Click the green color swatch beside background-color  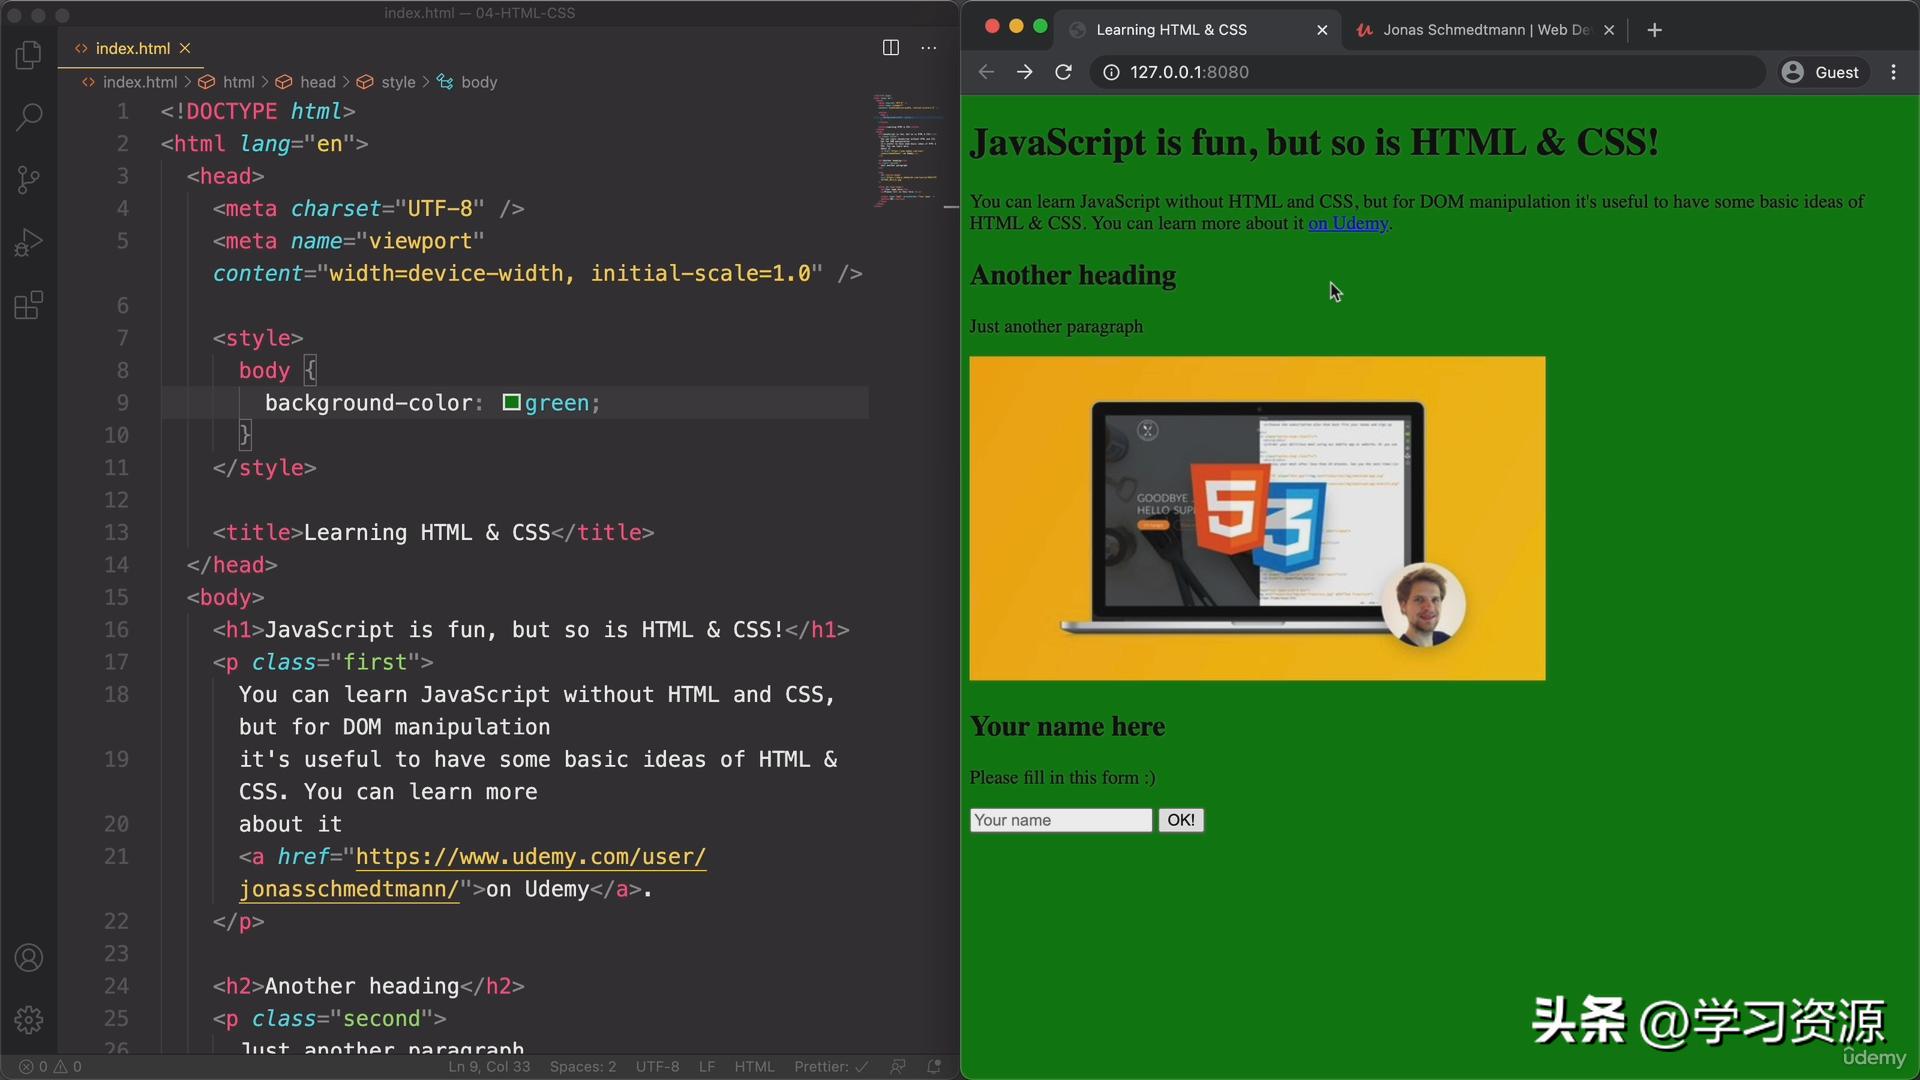513,403
